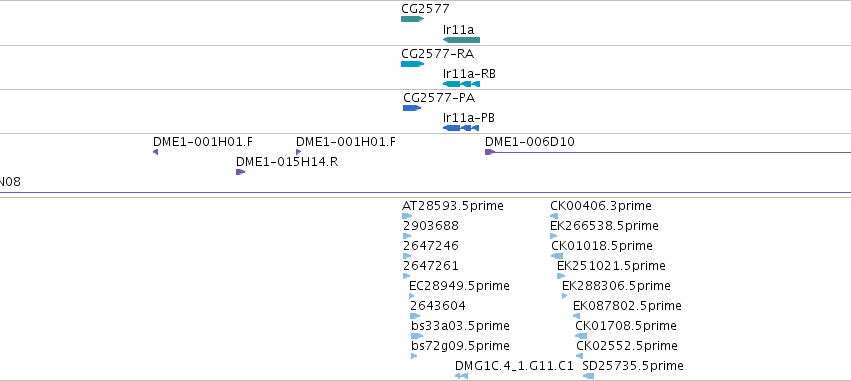Image resolution: width=851 pixels, height=381 pixels.
Task: Click the DME1-006D10 clone start arrow
Action: pyautogui.click(x=490, y=152)
